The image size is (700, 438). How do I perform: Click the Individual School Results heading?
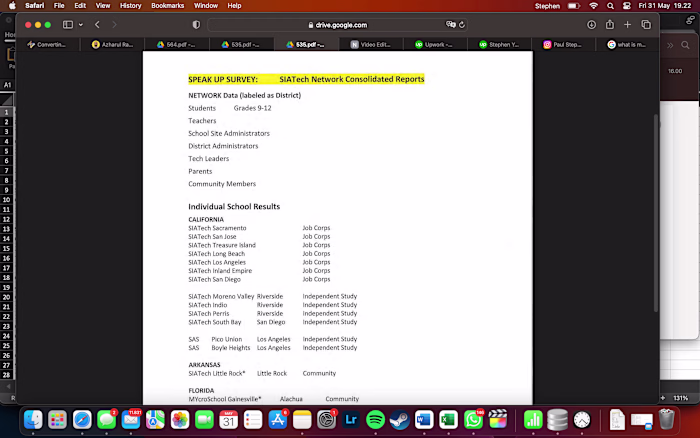click(x=234, y=206)
